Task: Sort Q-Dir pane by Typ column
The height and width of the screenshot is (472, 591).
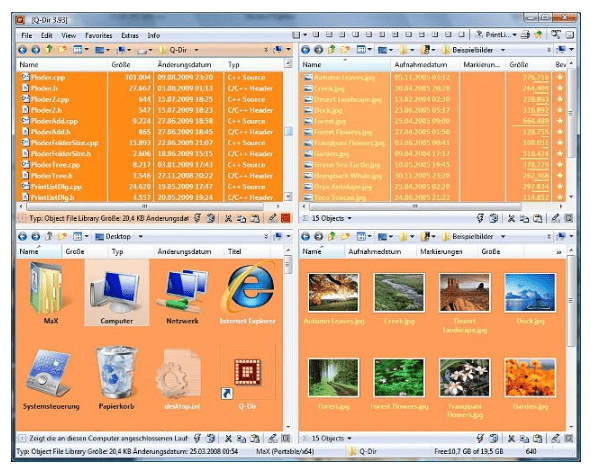Action: (253, 64)
